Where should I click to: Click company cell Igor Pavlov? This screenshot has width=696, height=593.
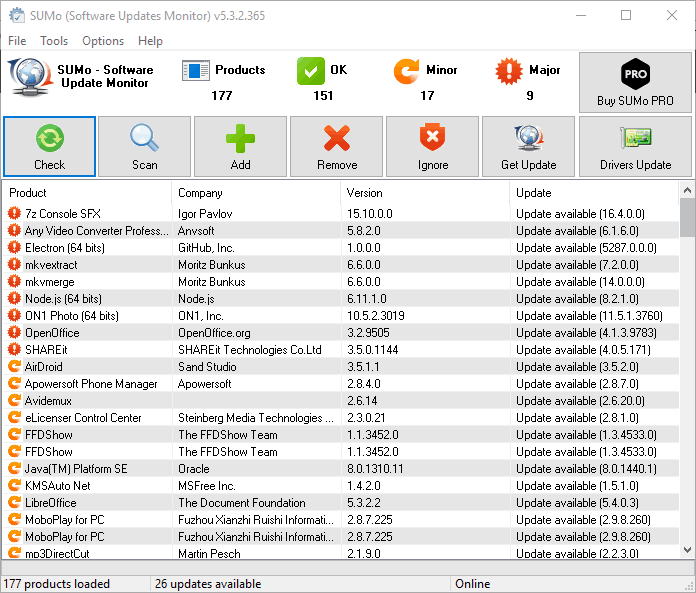205,213
